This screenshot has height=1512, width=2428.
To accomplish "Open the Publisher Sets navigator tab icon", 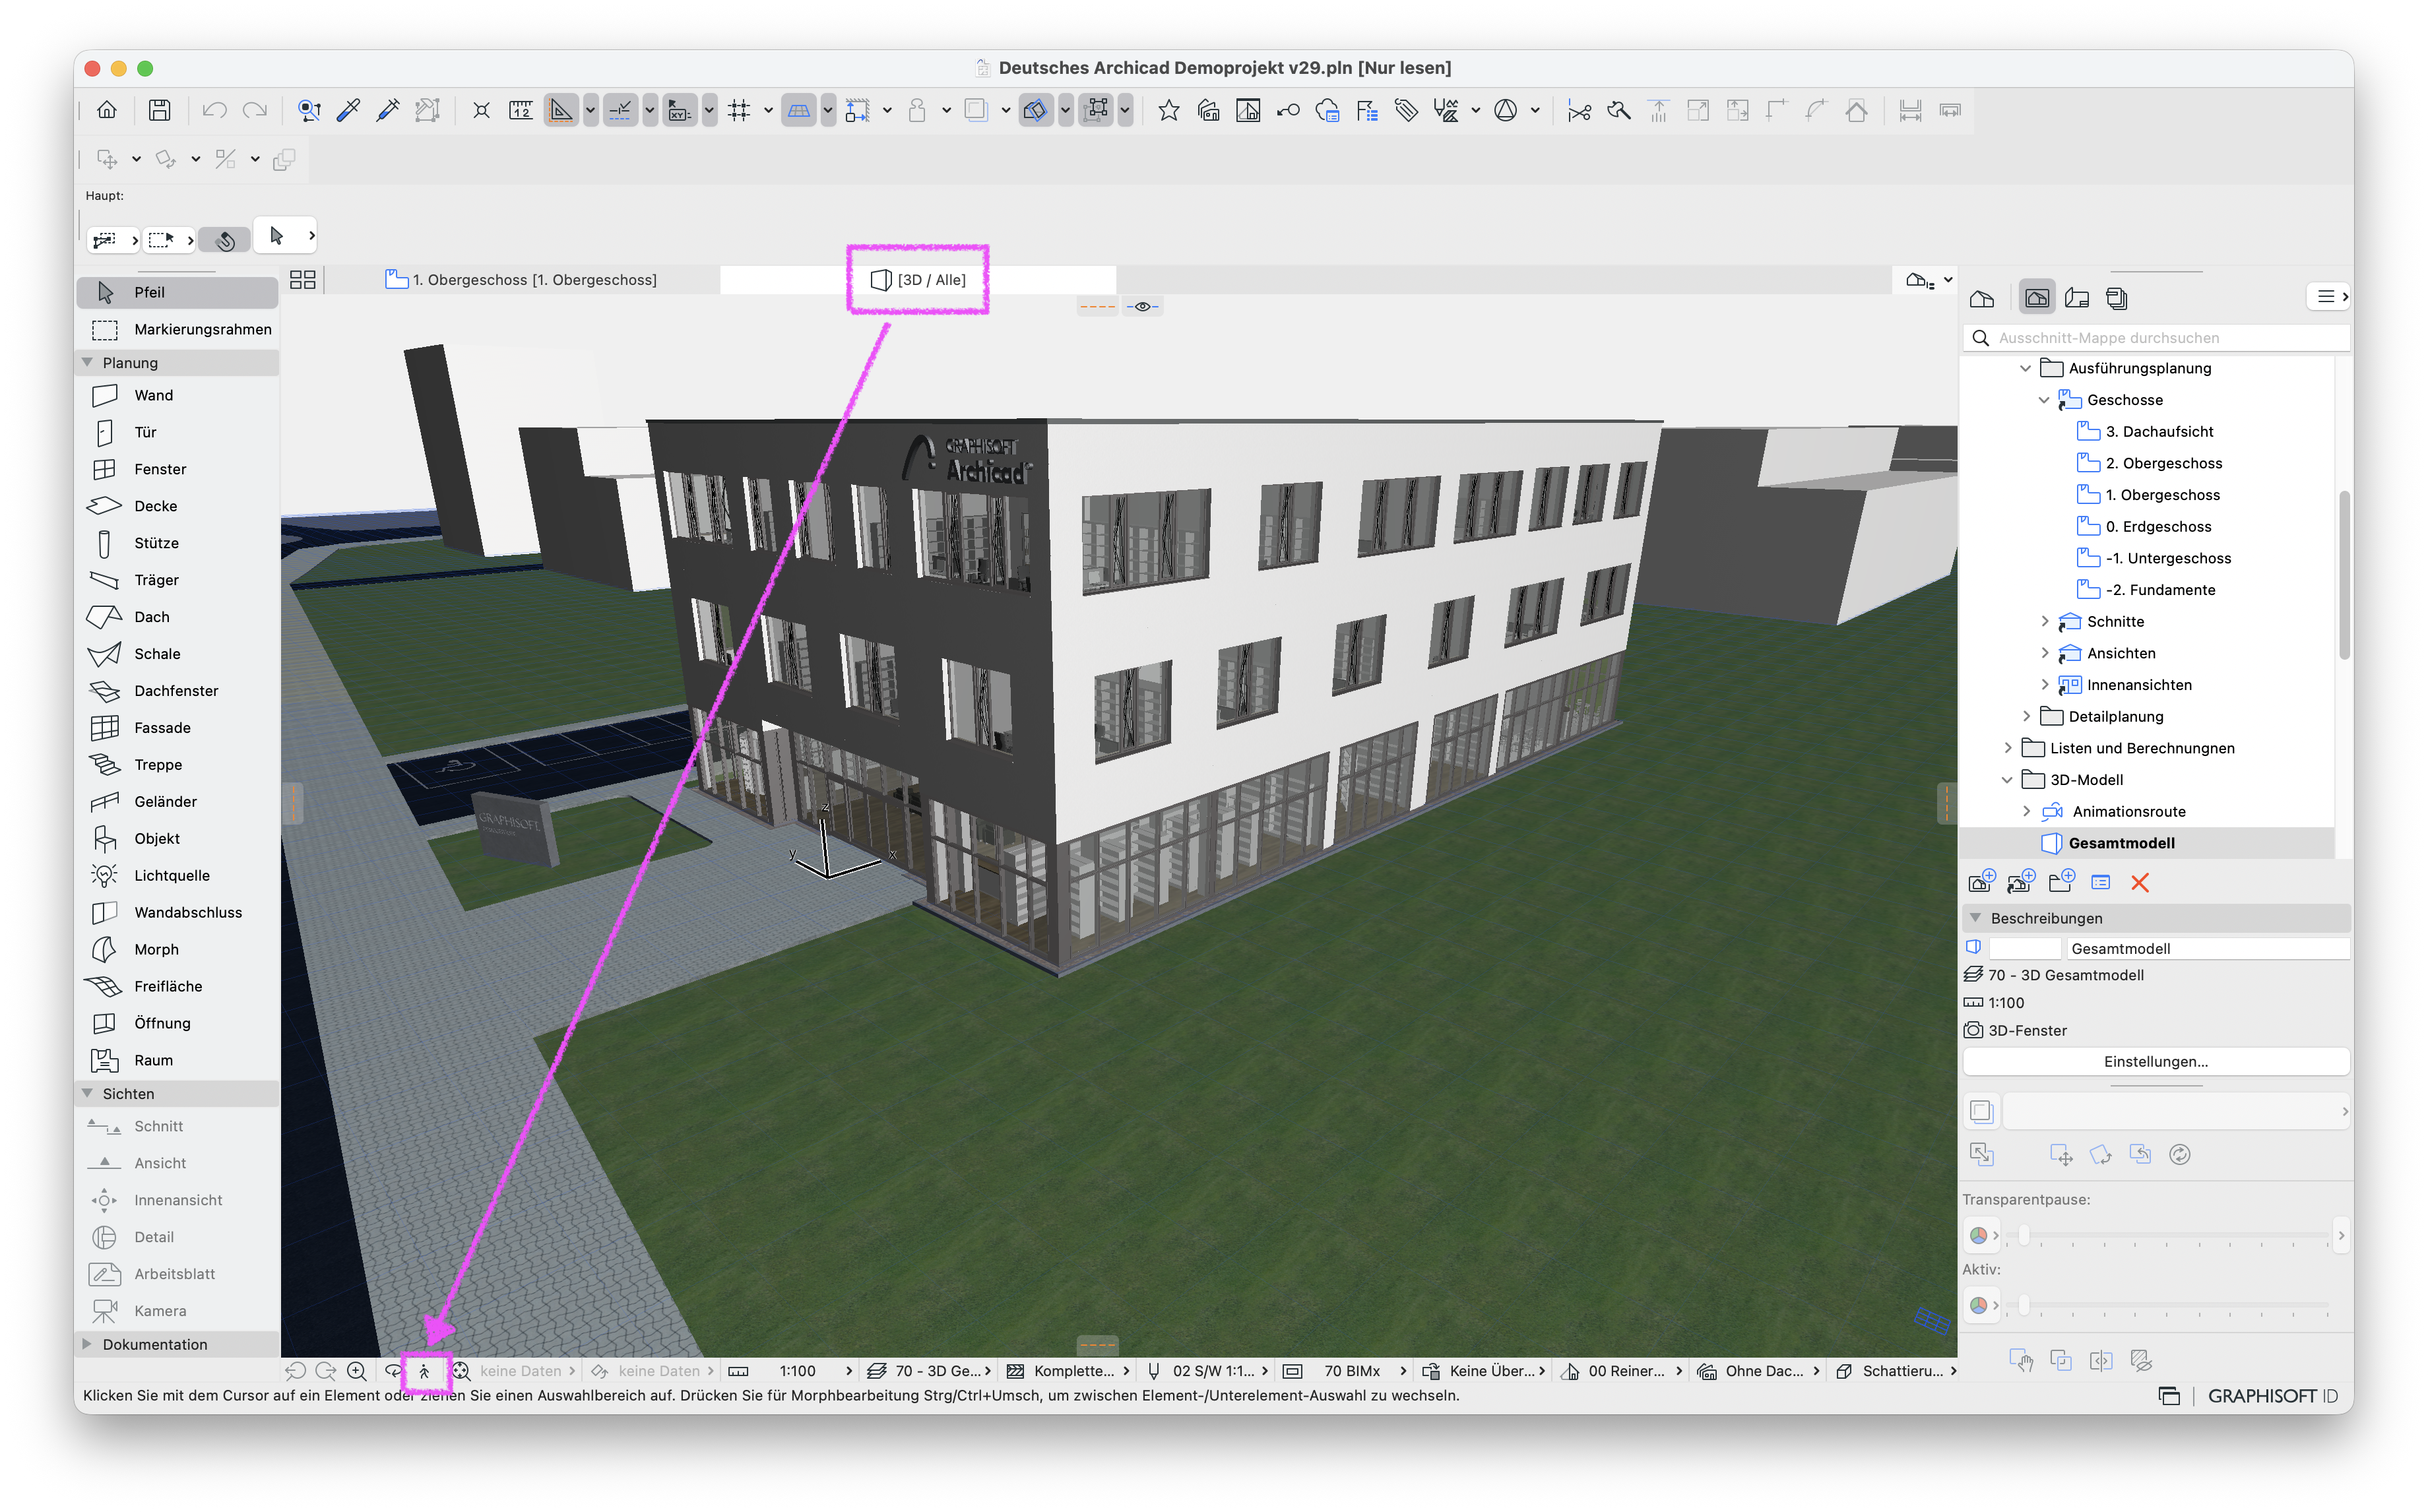I will click(2116, 298).
